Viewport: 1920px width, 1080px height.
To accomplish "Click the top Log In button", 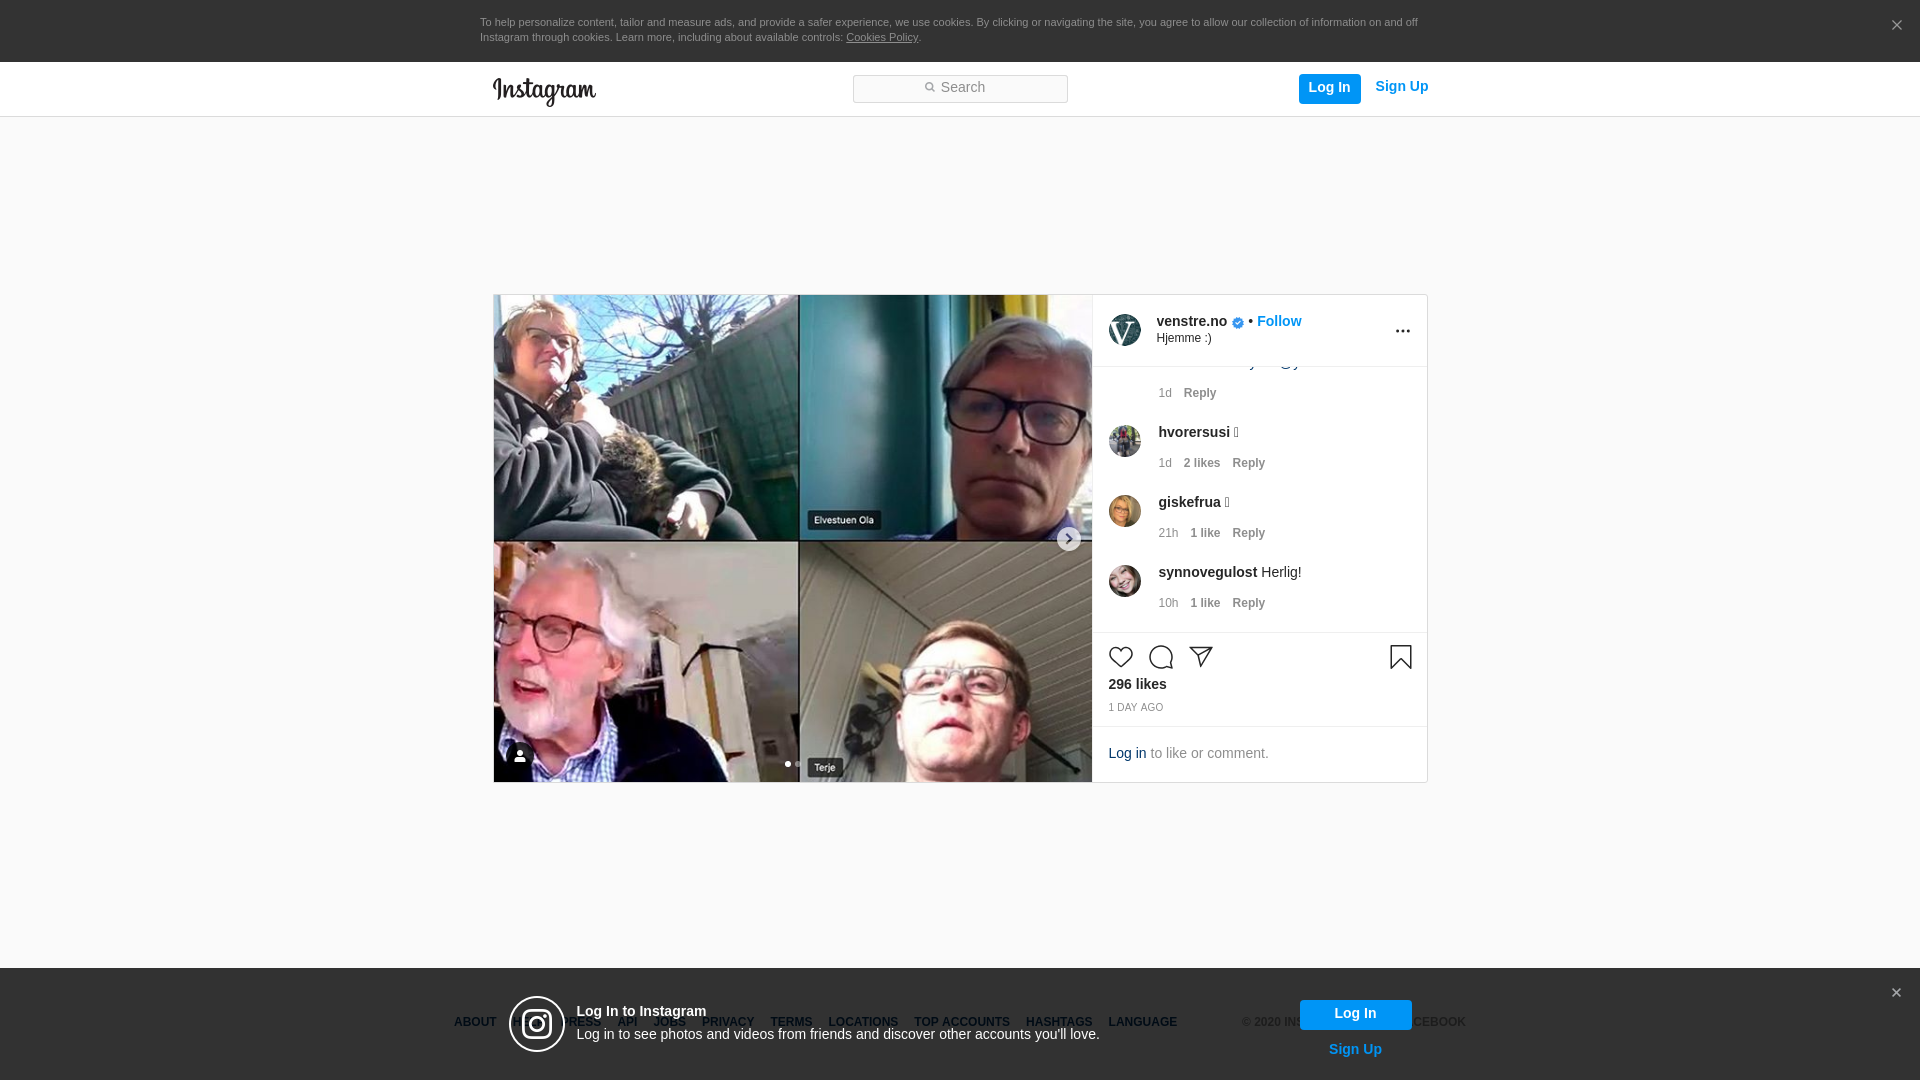I will (1329, 88).
